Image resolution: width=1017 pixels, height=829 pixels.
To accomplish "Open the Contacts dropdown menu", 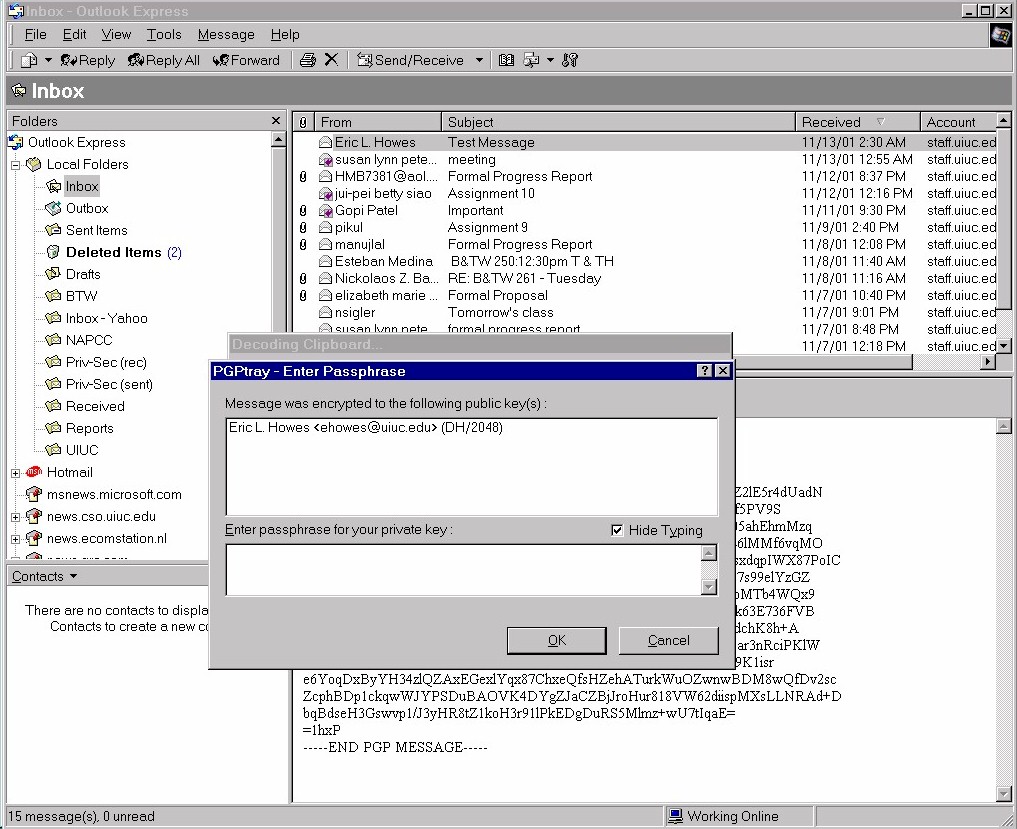I will pyautogui.click(x=44, y=576).
